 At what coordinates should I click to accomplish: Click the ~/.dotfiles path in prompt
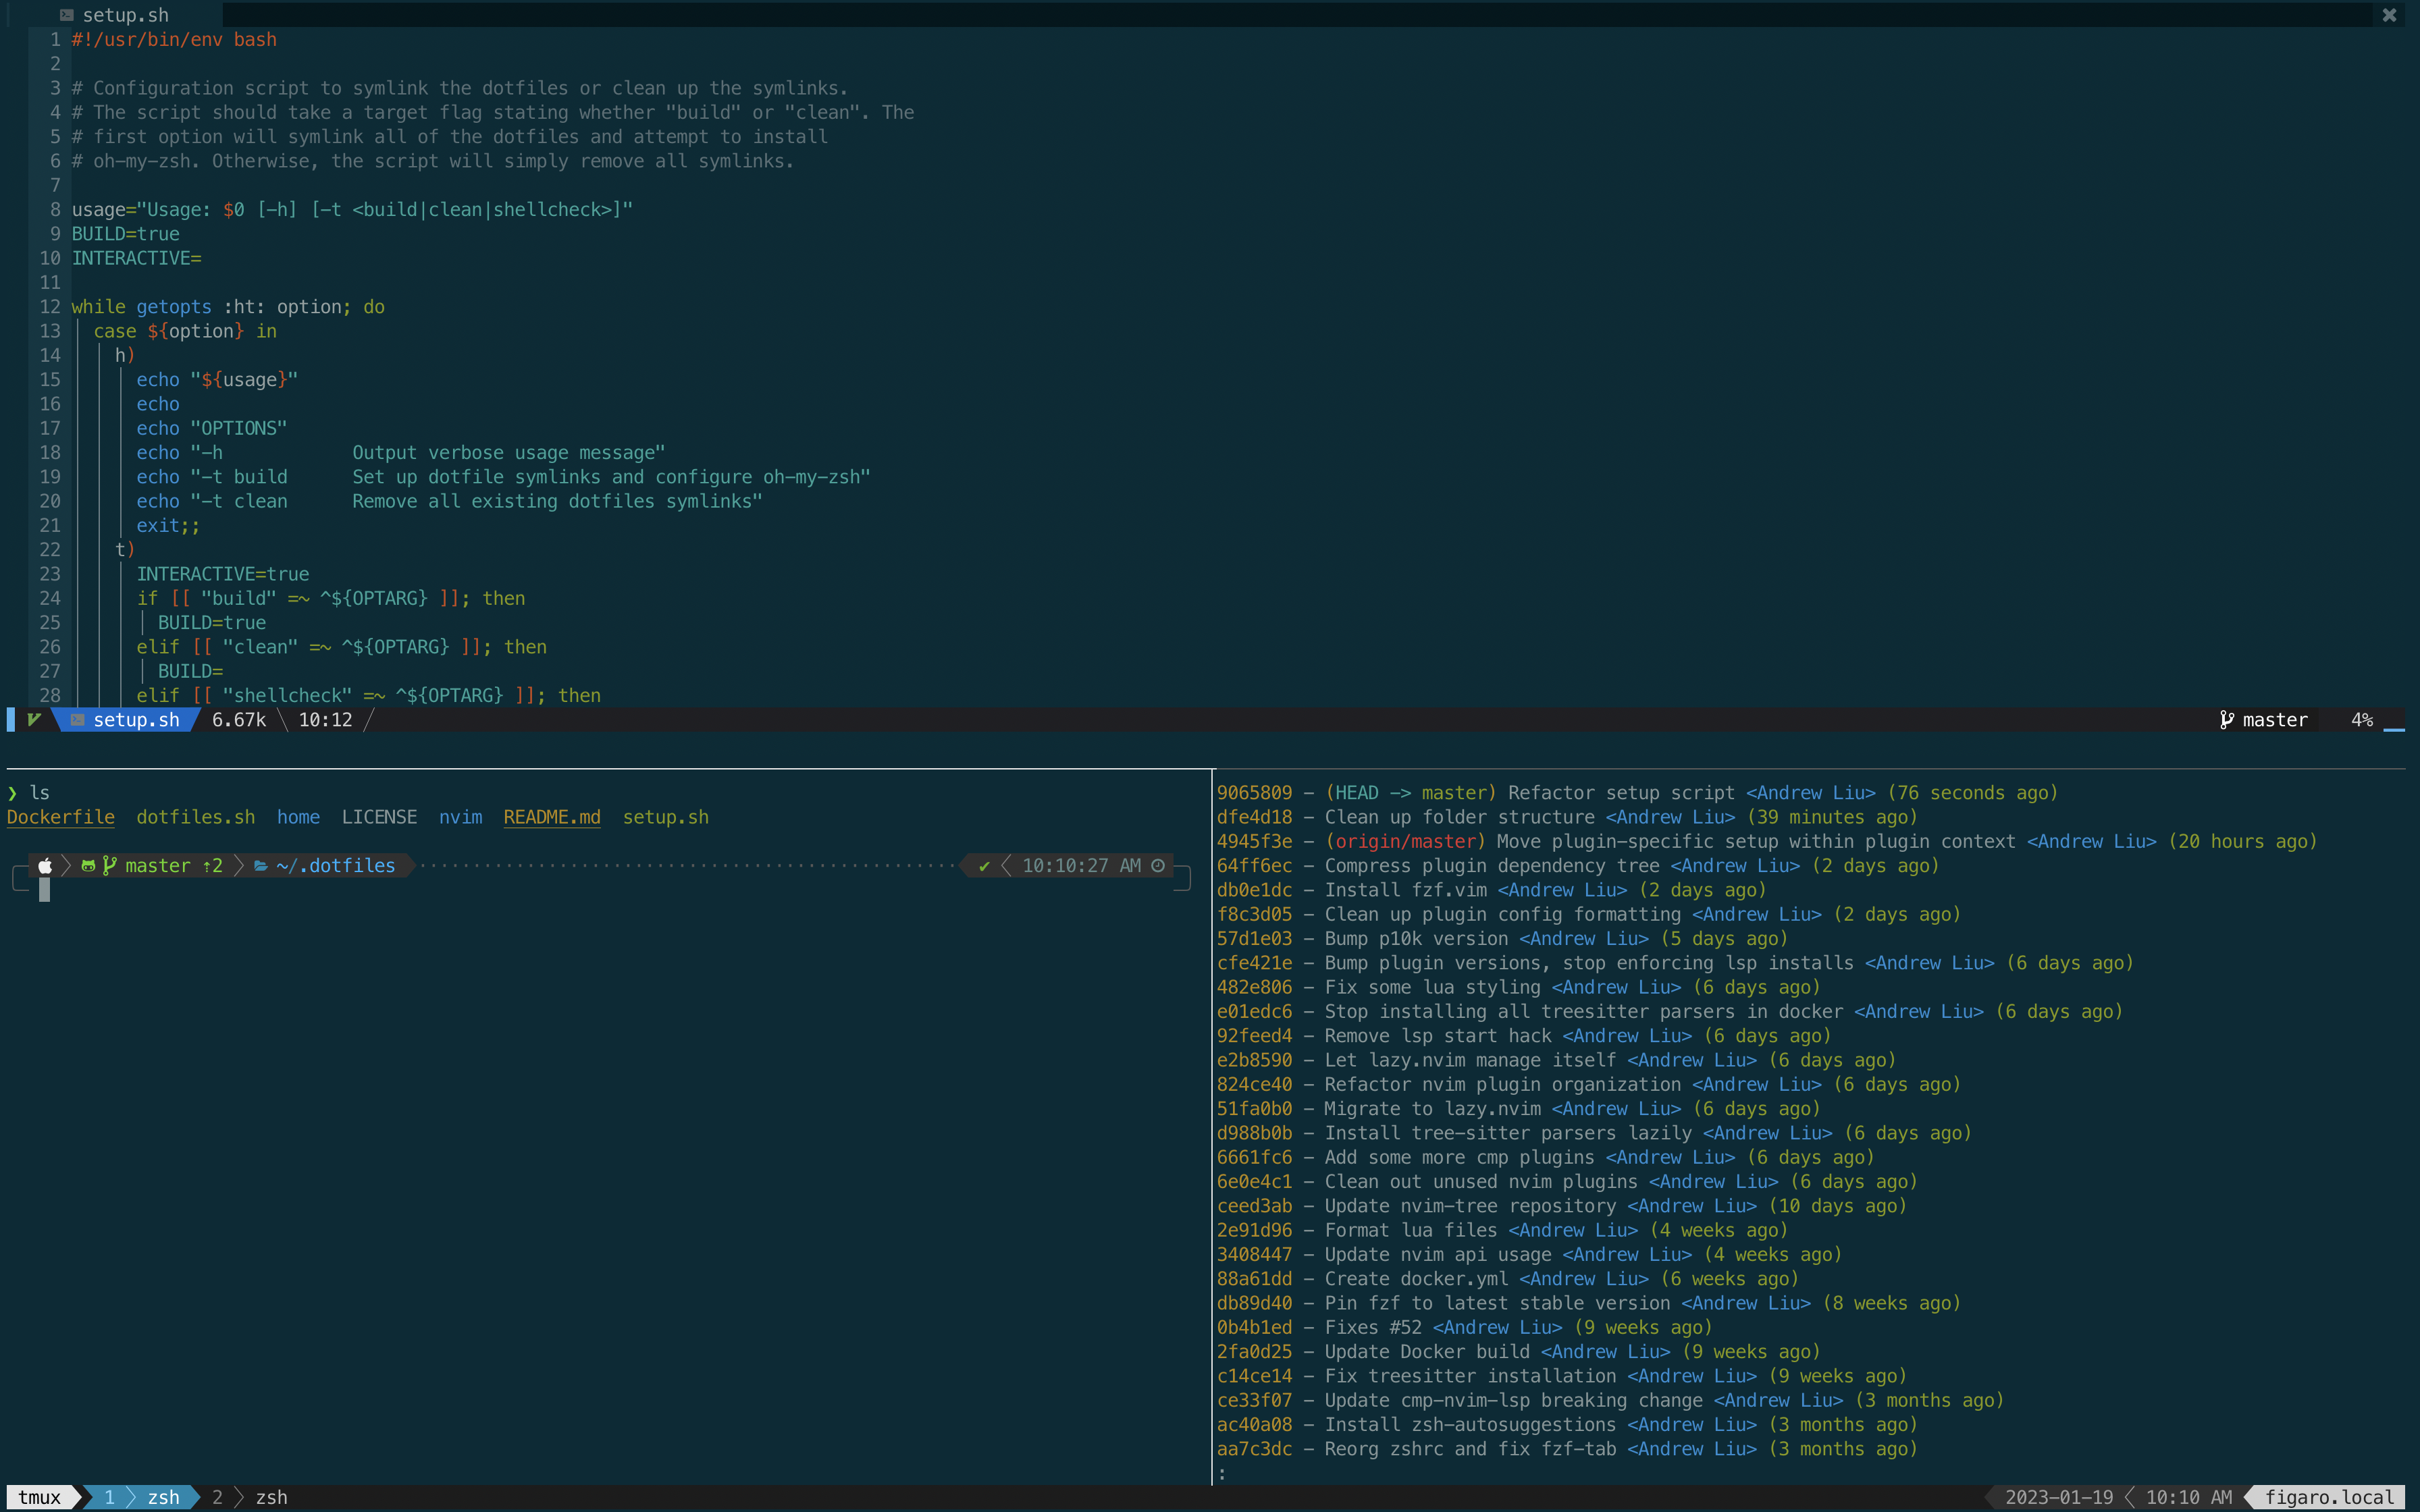point(336,866)
